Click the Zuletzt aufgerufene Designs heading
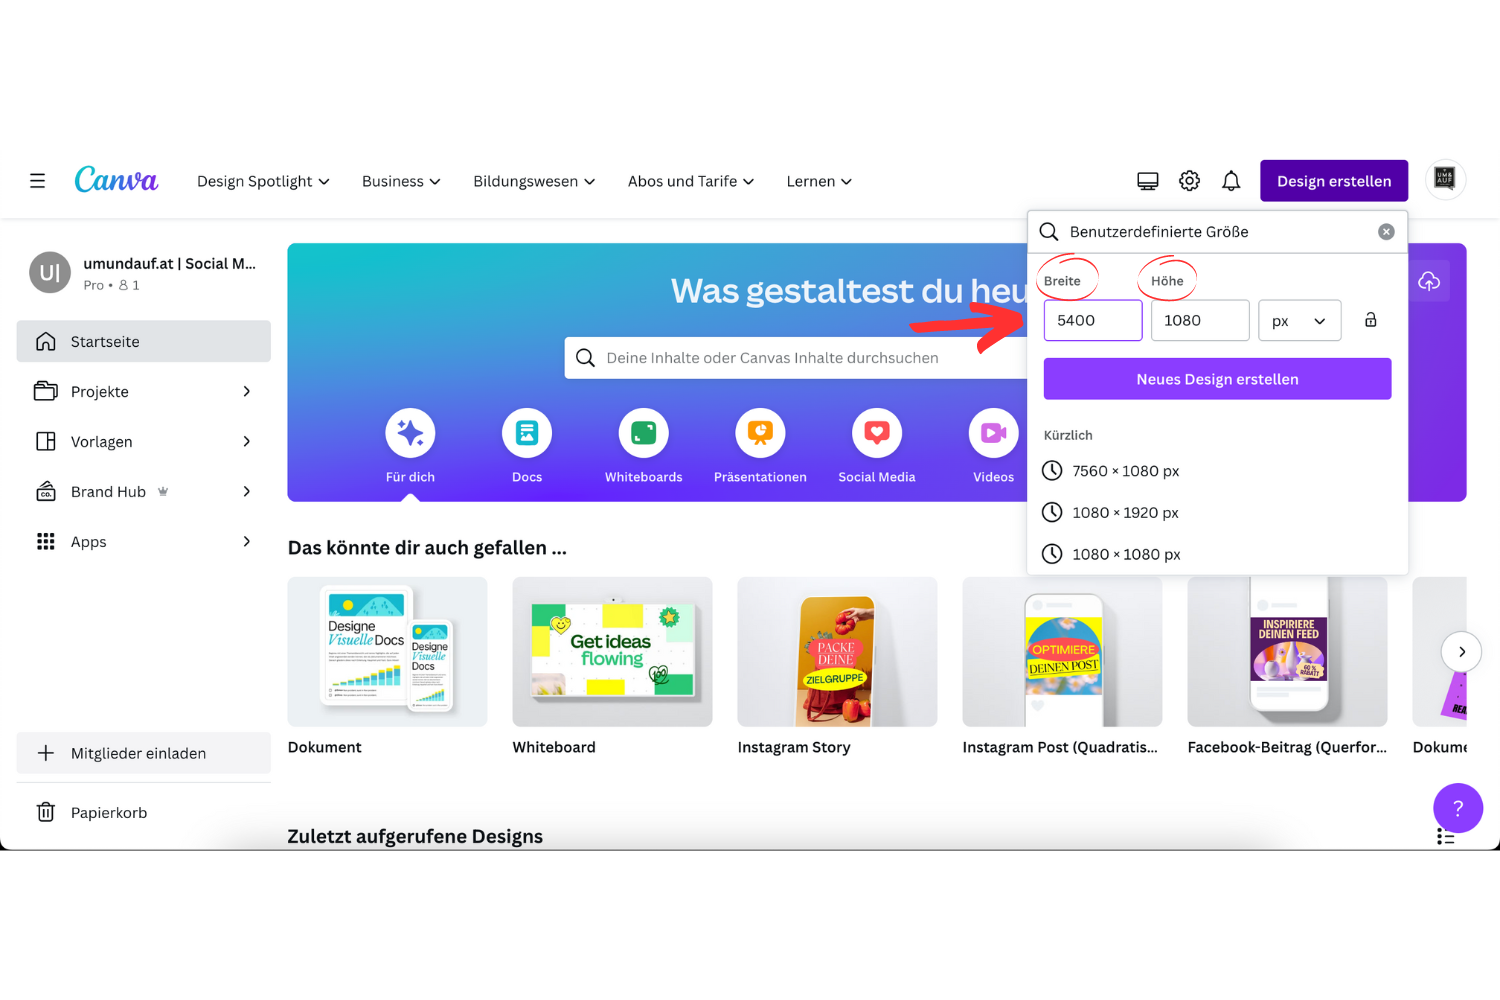The height and width of the screenshot is (1000, 1500). pos(415,836)
